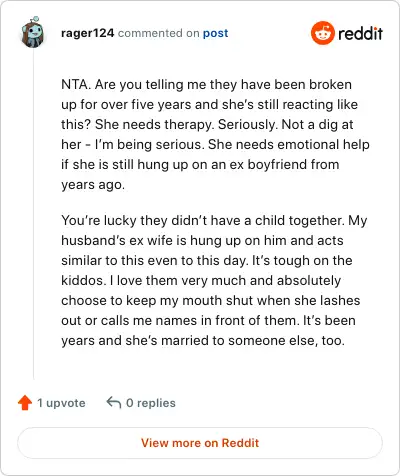
Task: Select the '0 replies' label
Action: pyautogui.click(x=151, y=403)
